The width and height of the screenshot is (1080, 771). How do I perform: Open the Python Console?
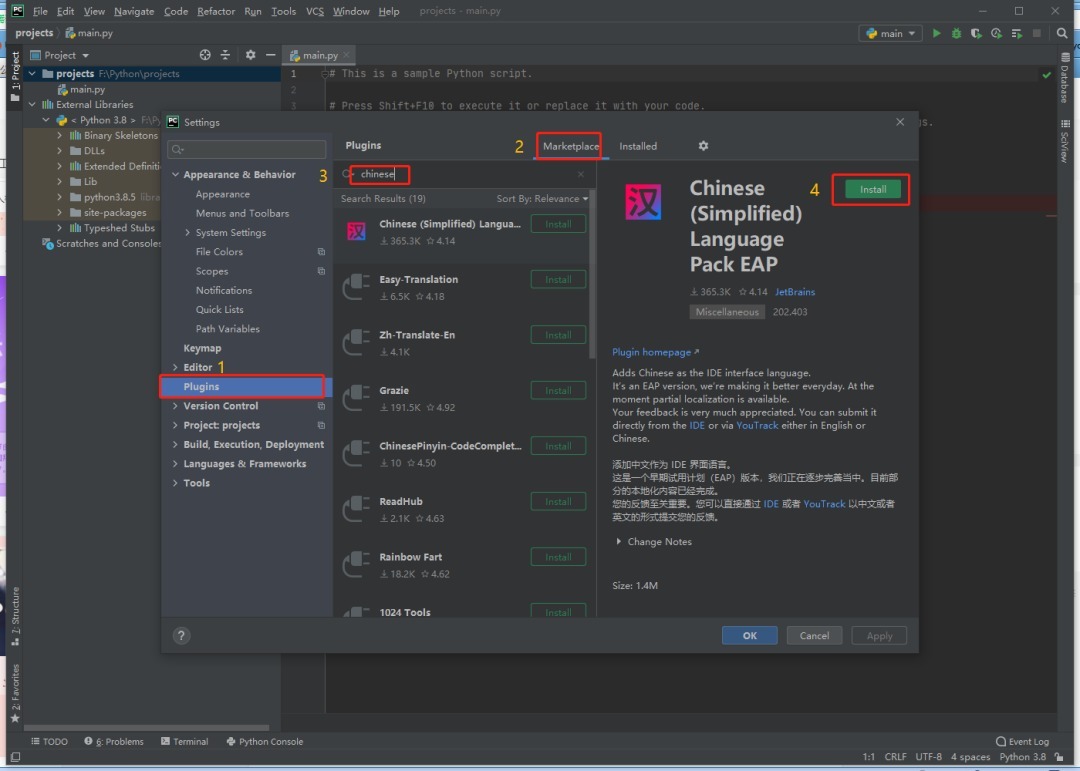pos(264,741)
